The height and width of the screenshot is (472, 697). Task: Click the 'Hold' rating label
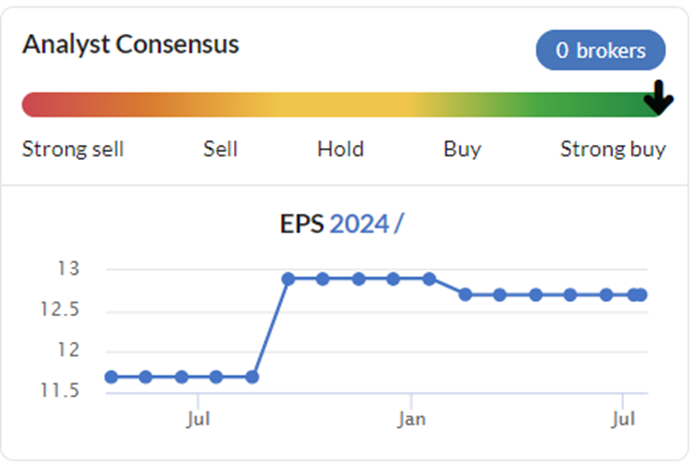tap(340, 149)
